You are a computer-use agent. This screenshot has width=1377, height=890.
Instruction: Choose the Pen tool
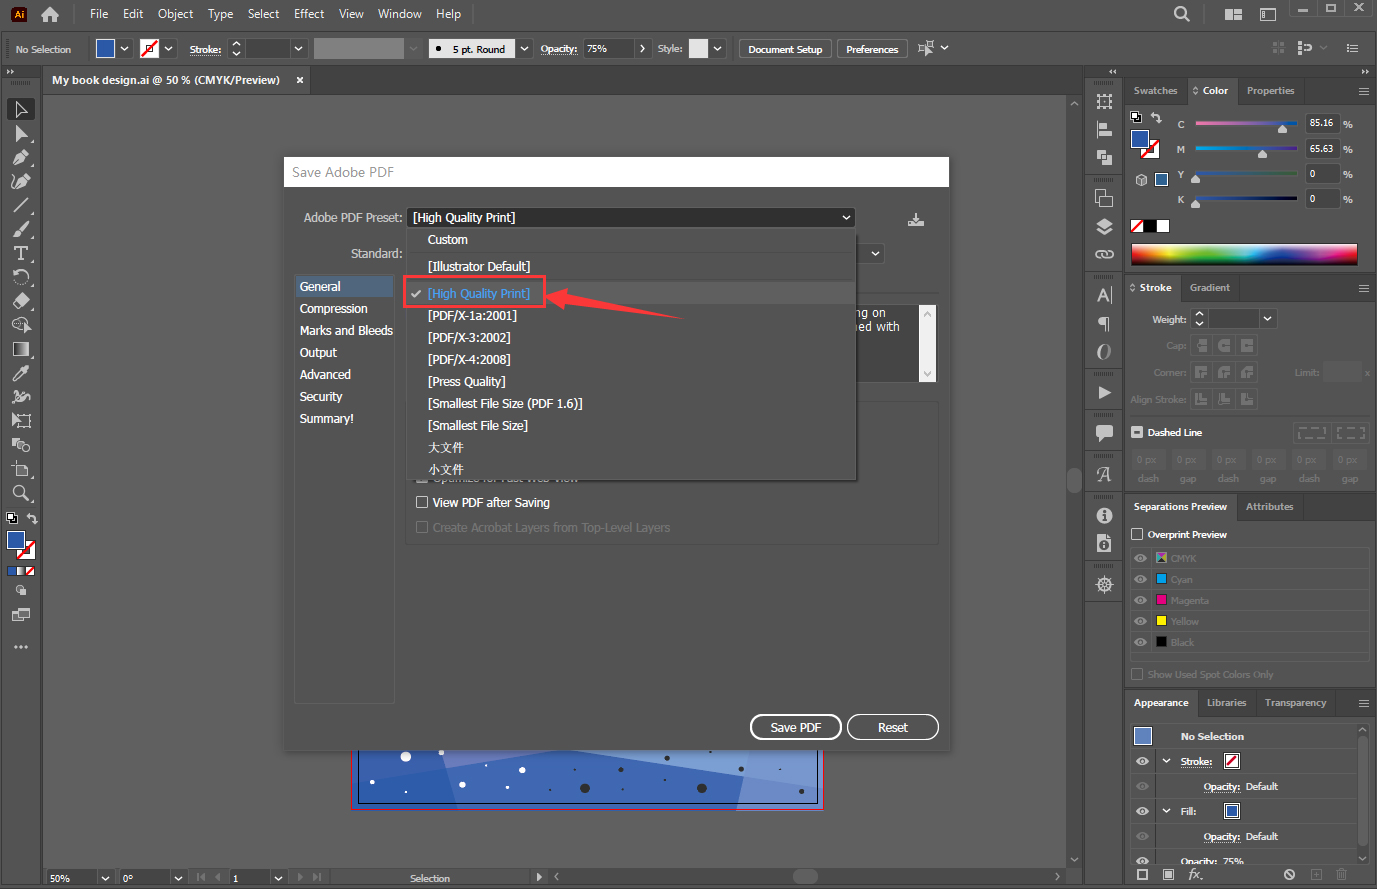point(21,157)
